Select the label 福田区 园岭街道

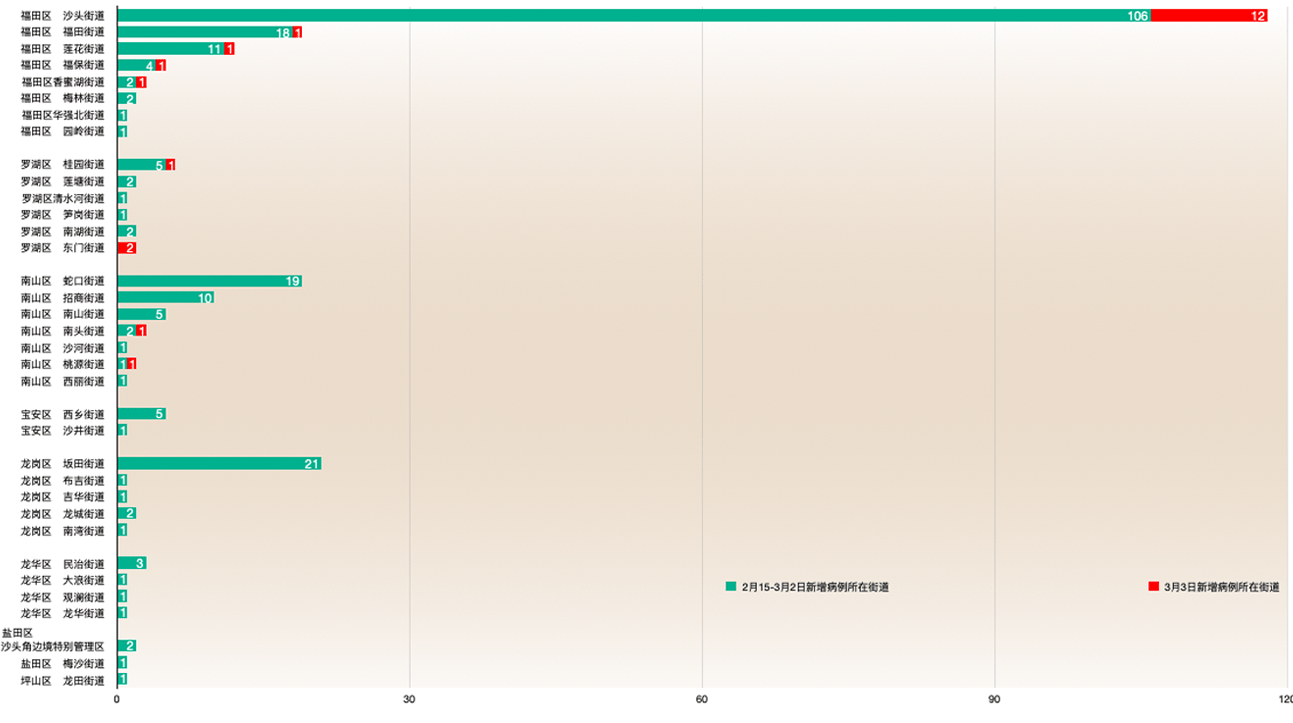(62, 131)
